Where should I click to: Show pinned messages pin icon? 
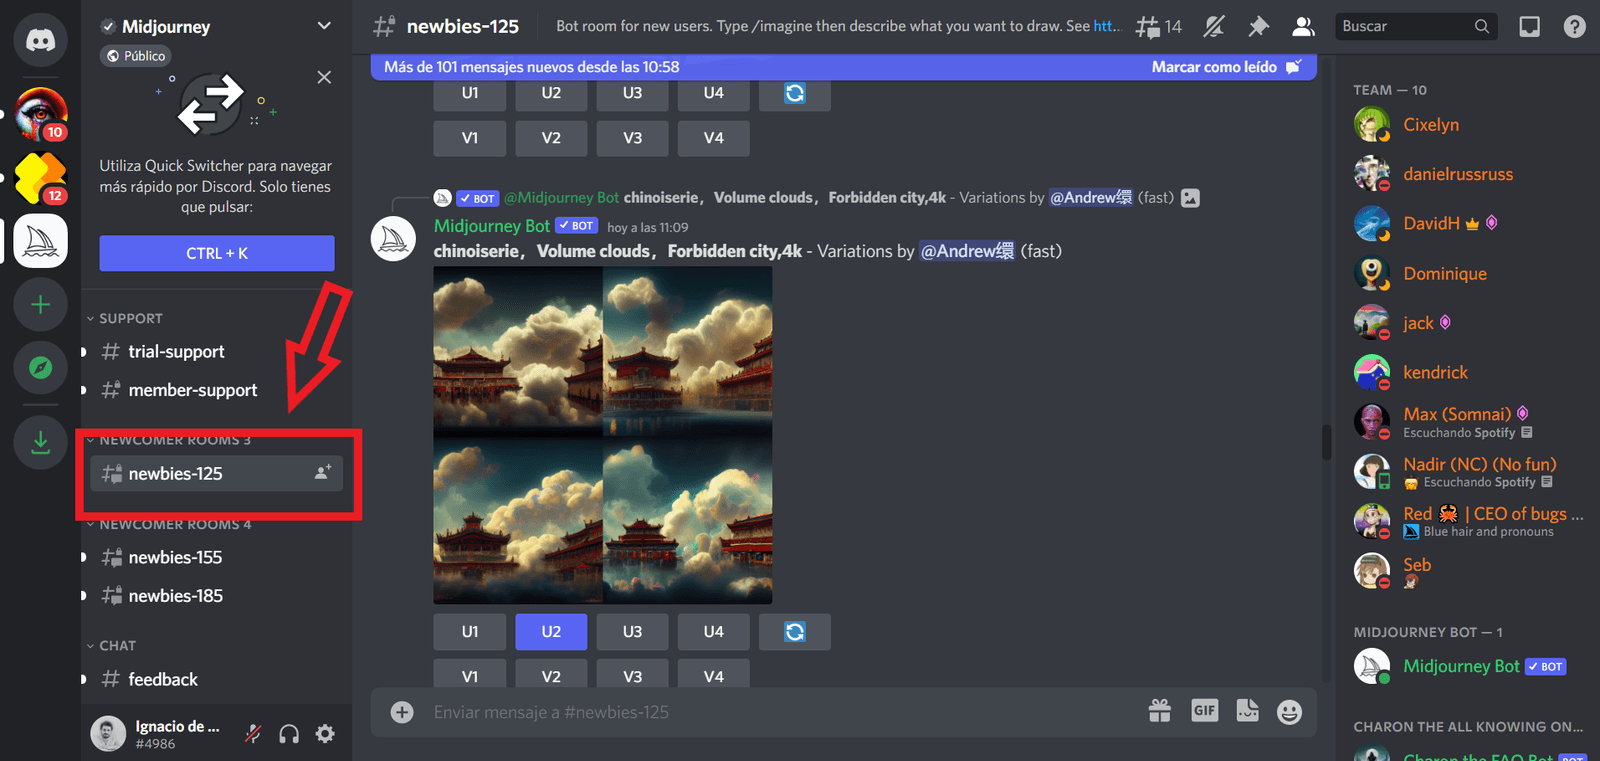click(1258, 27)
